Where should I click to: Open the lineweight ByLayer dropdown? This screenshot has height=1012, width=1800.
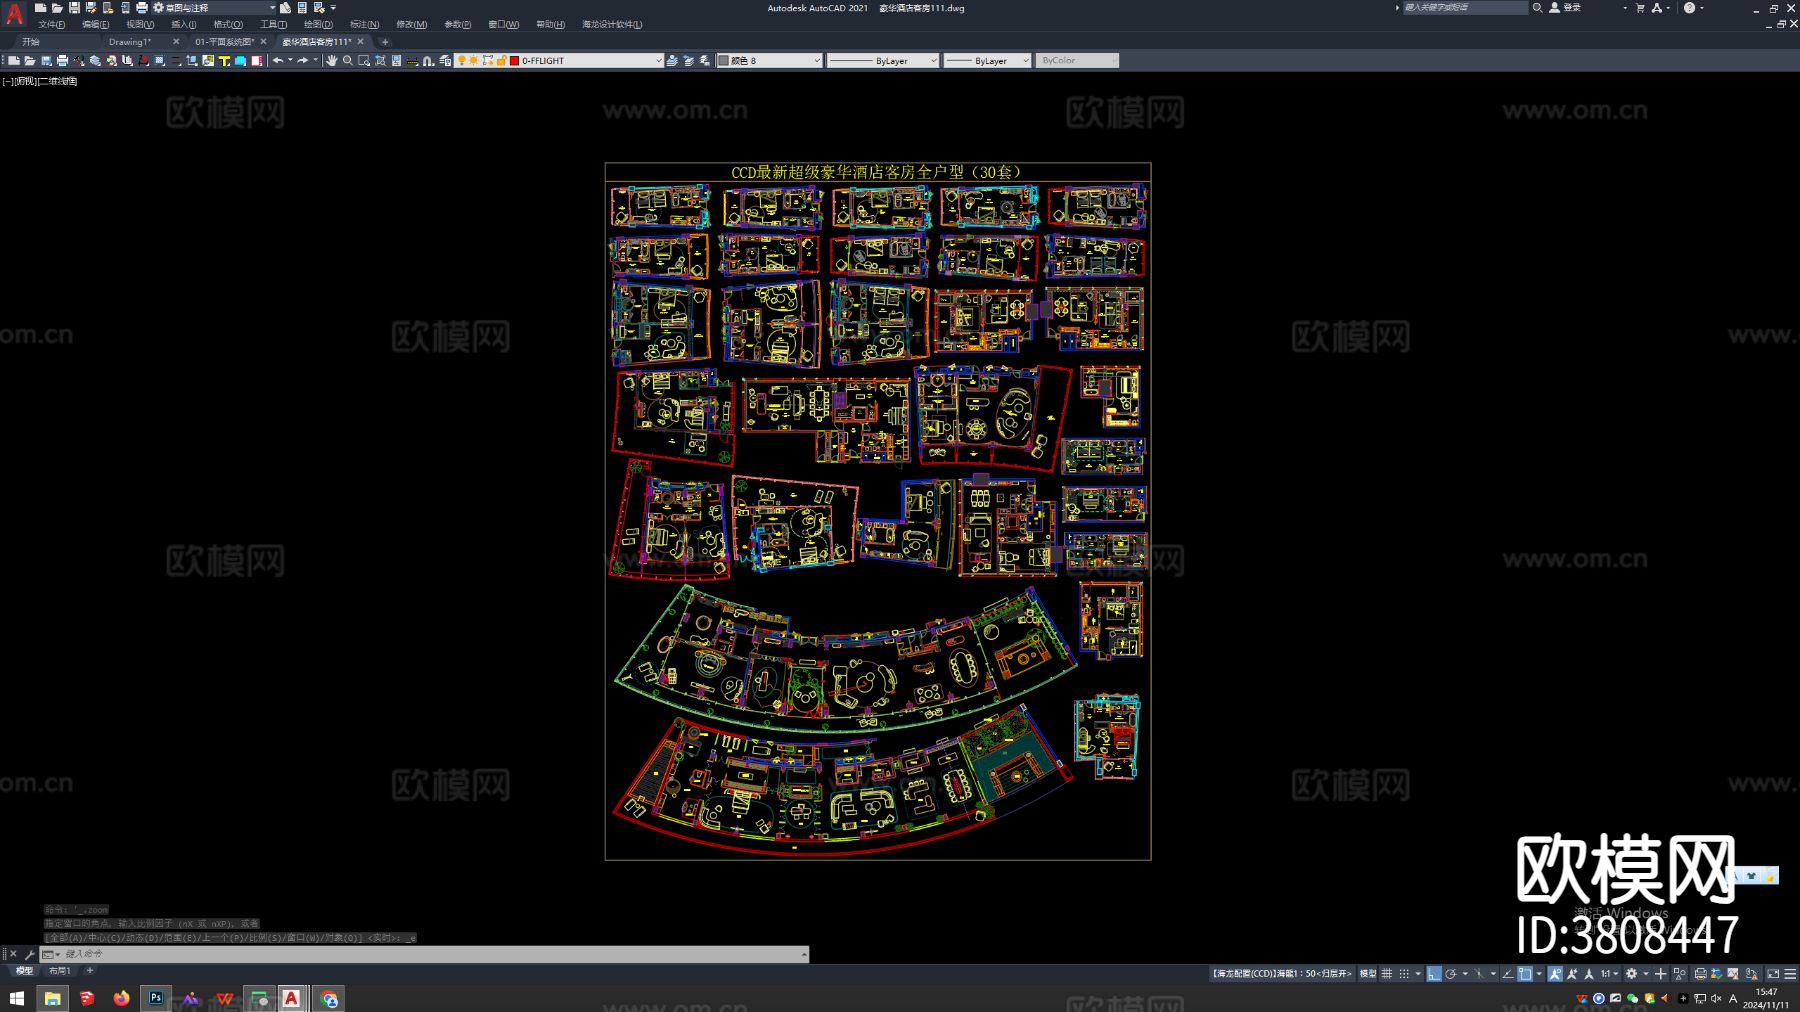[x=987, y=61]
